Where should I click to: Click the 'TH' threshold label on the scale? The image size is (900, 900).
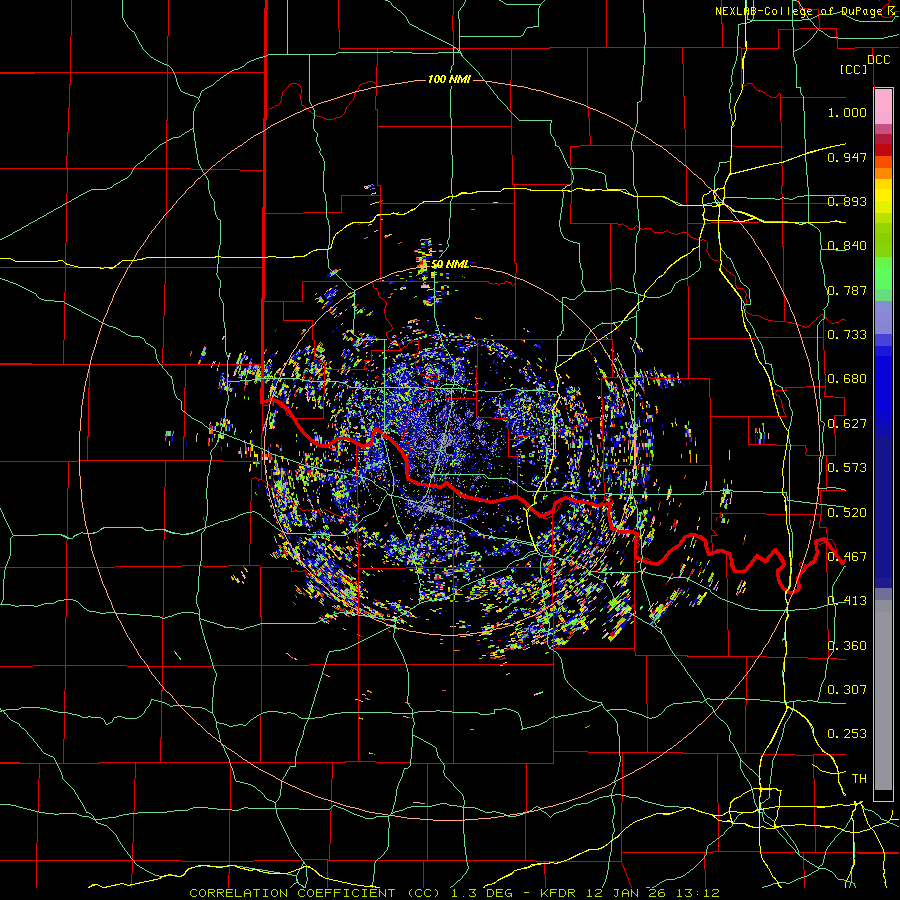pyautogui.click(x=859, y=779)
